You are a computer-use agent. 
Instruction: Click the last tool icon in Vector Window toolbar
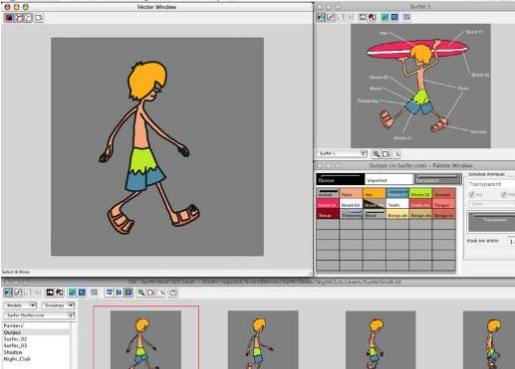(39, 18)
